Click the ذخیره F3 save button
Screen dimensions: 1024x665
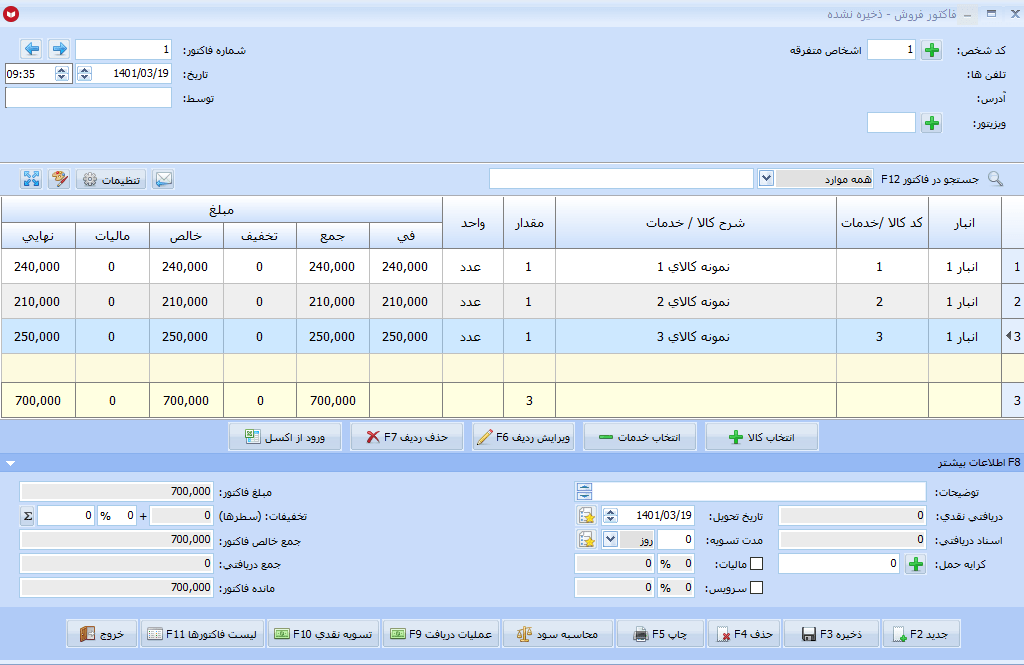[831, 634]
